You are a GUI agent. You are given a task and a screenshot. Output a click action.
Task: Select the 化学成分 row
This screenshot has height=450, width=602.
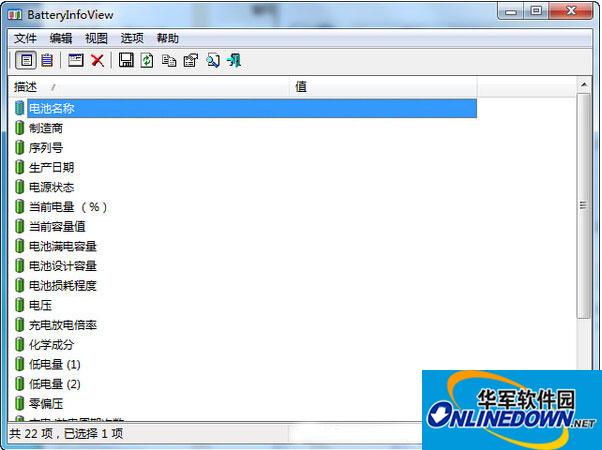(246, 344)
